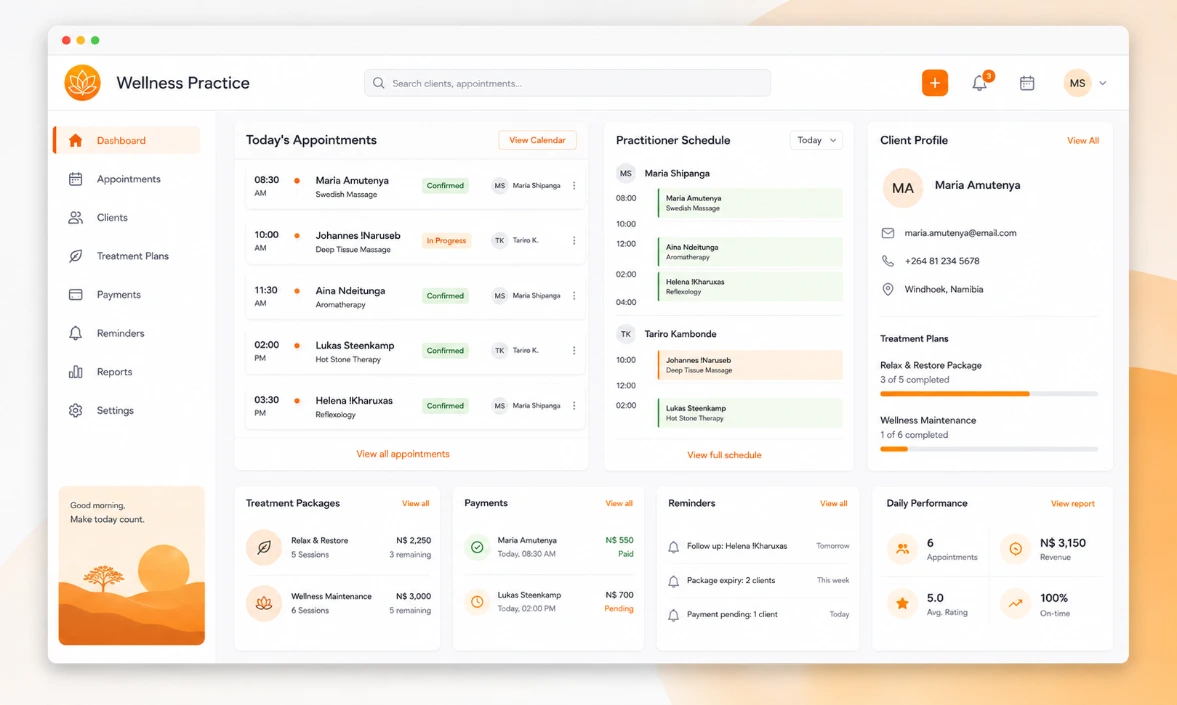Click the View Calendar button
1177x705 pixels.
tap(537, 140)
